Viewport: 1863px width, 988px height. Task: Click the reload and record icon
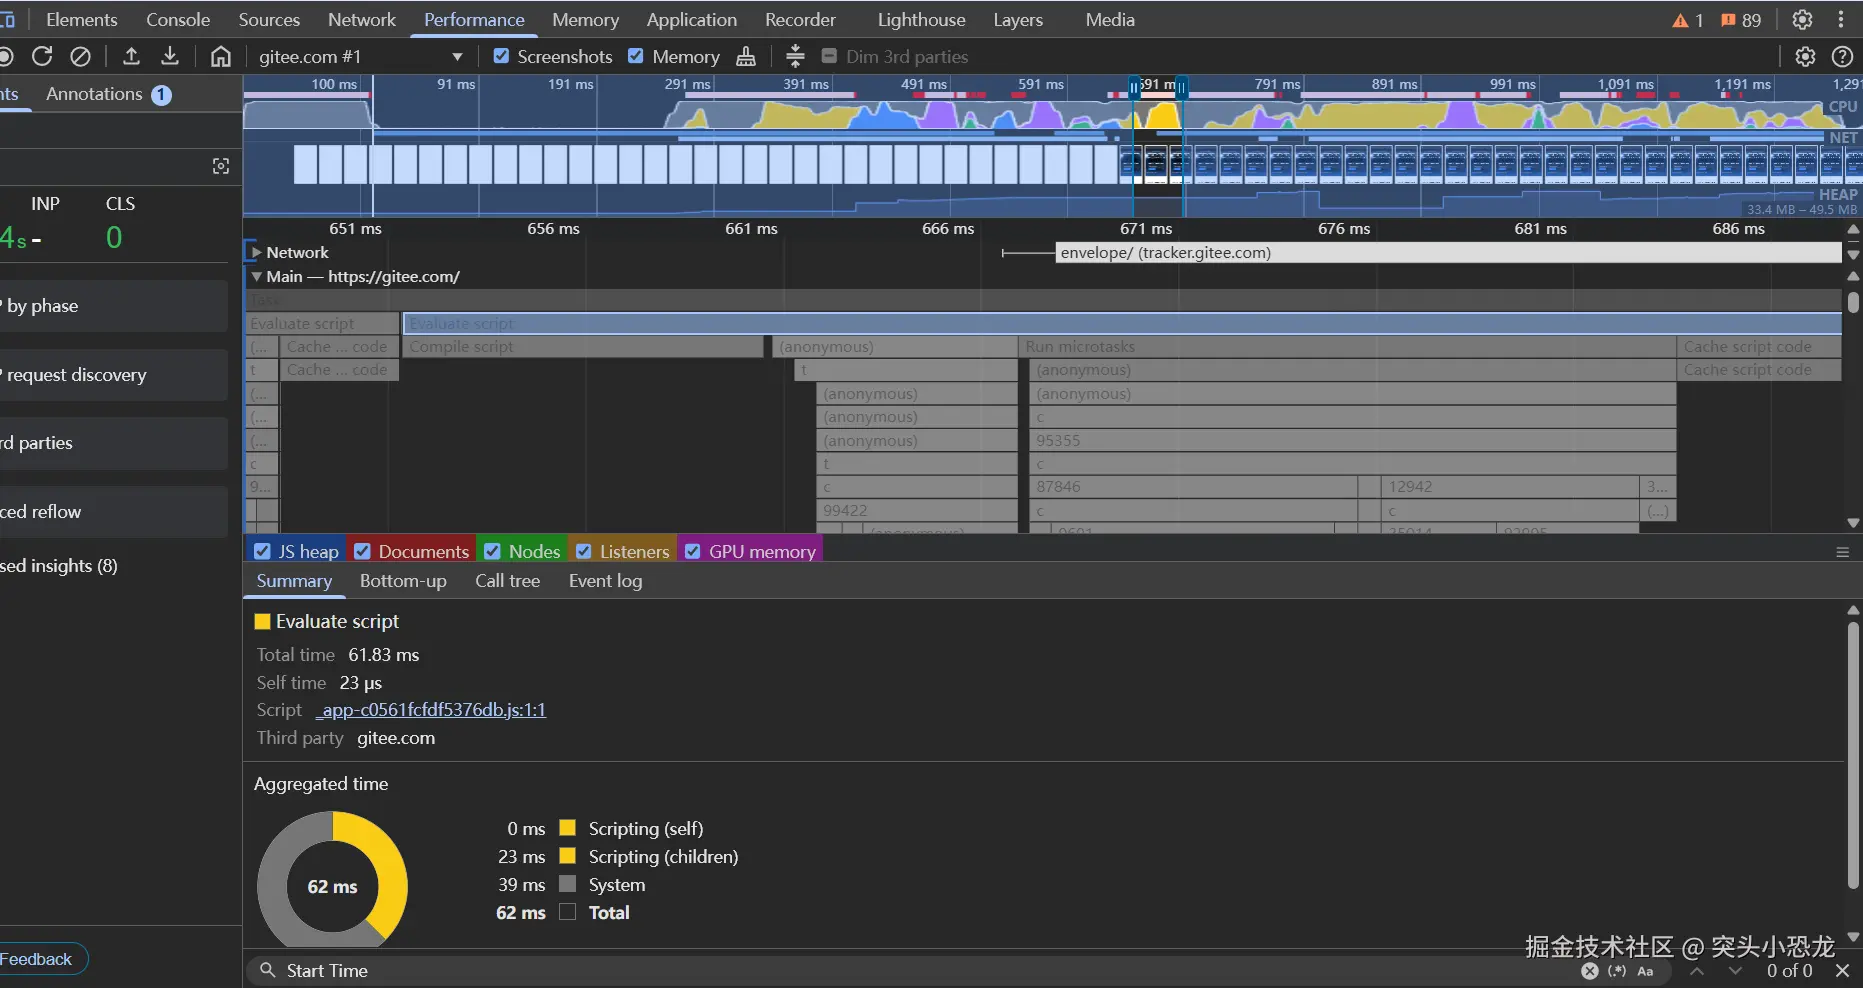click(x=42, y=57)
